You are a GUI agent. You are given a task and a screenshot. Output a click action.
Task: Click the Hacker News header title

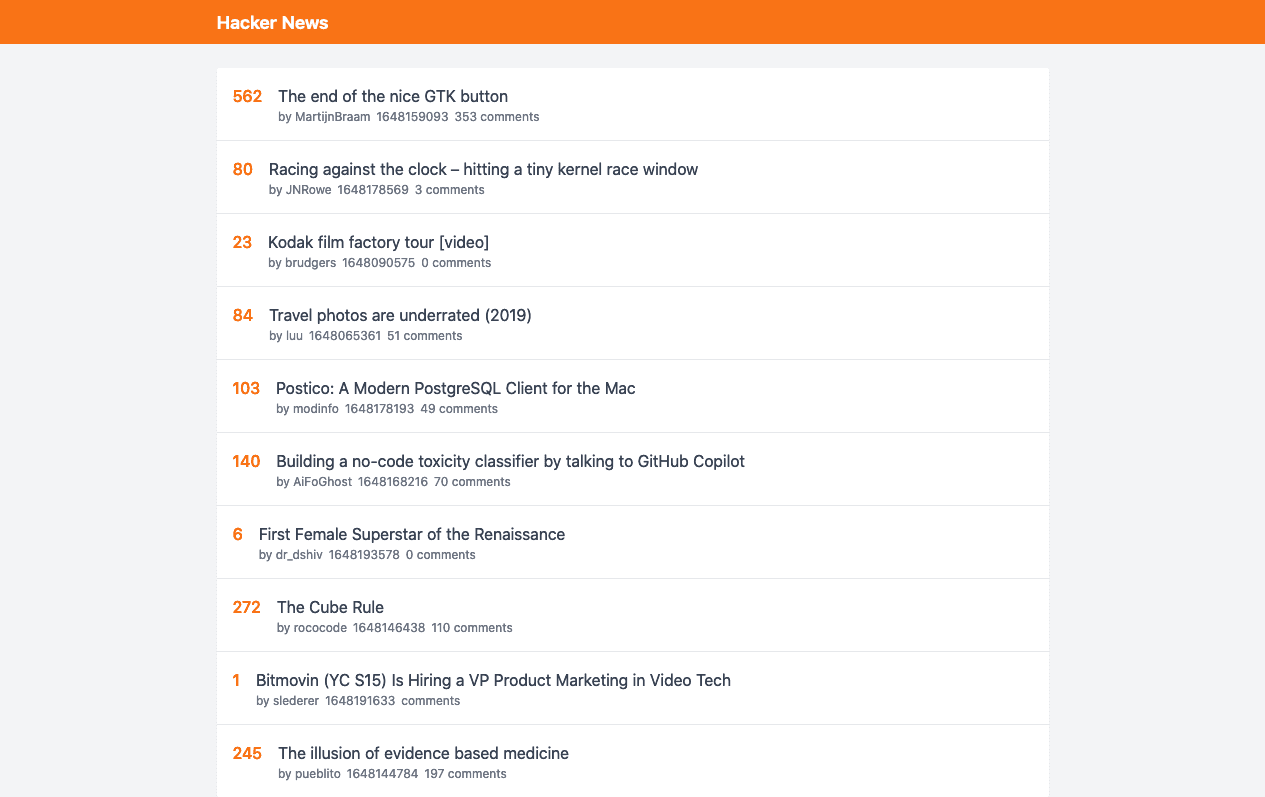click(x=272, y=22)
